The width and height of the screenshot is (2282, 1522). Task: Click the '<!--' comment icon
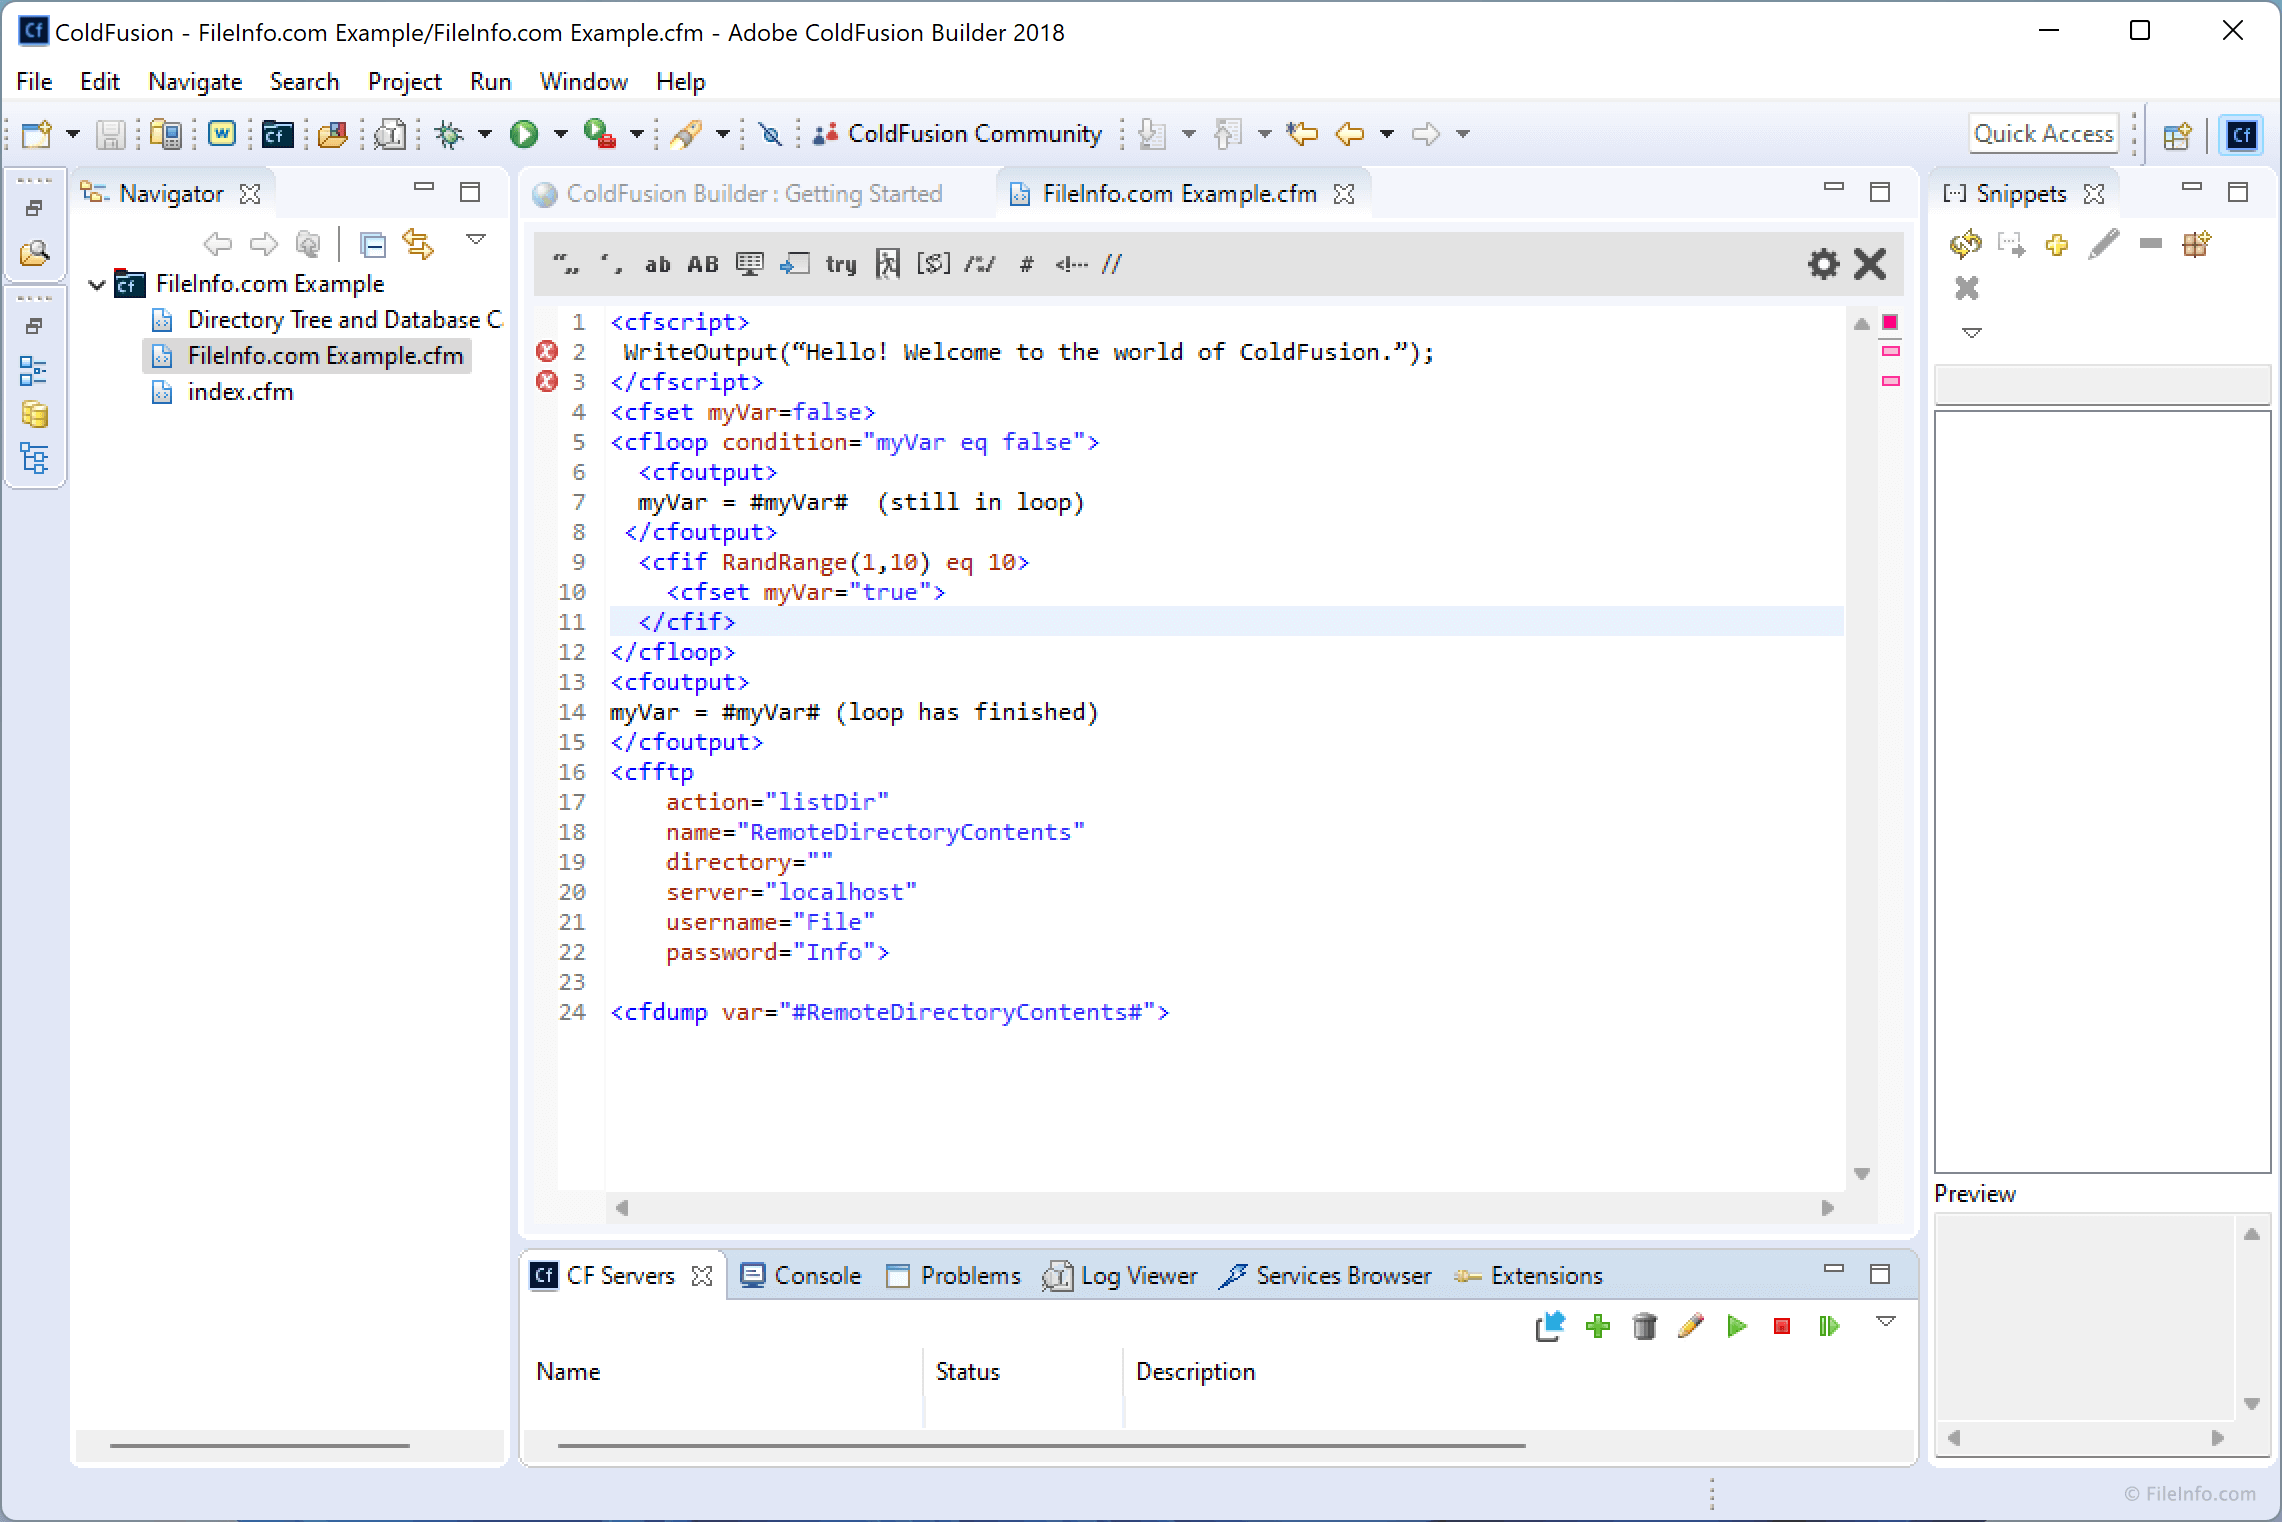tap(1071, 264)
